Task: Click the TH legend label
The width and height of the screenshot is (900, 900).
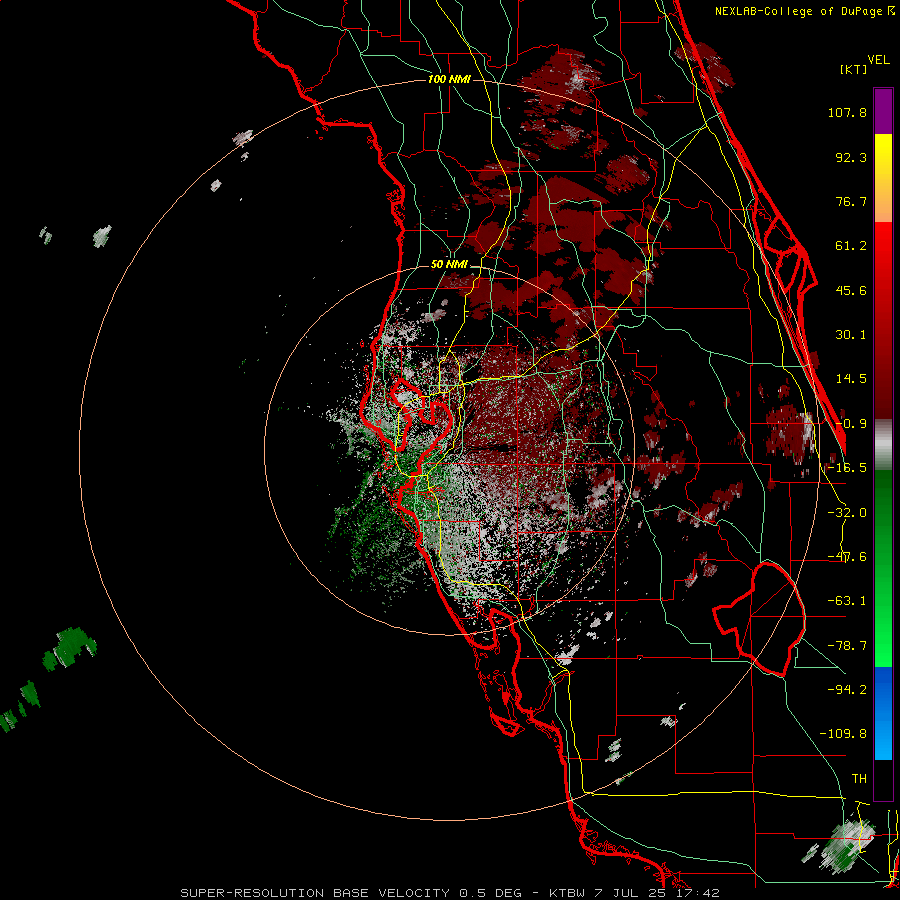Action: click(859, 779)
